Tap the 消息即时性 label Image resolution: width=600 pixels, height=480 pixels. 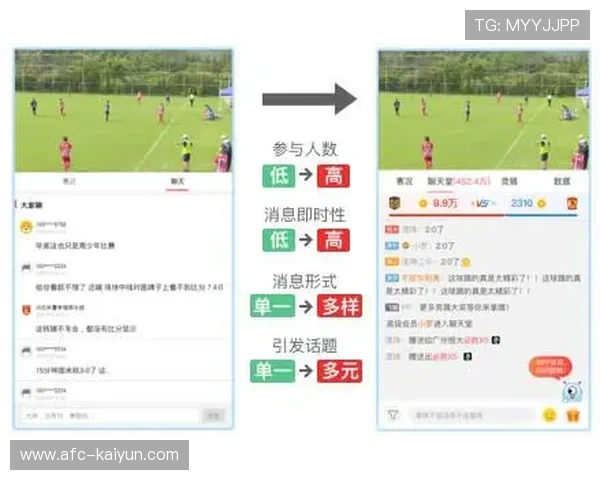(x=305, y=215)
